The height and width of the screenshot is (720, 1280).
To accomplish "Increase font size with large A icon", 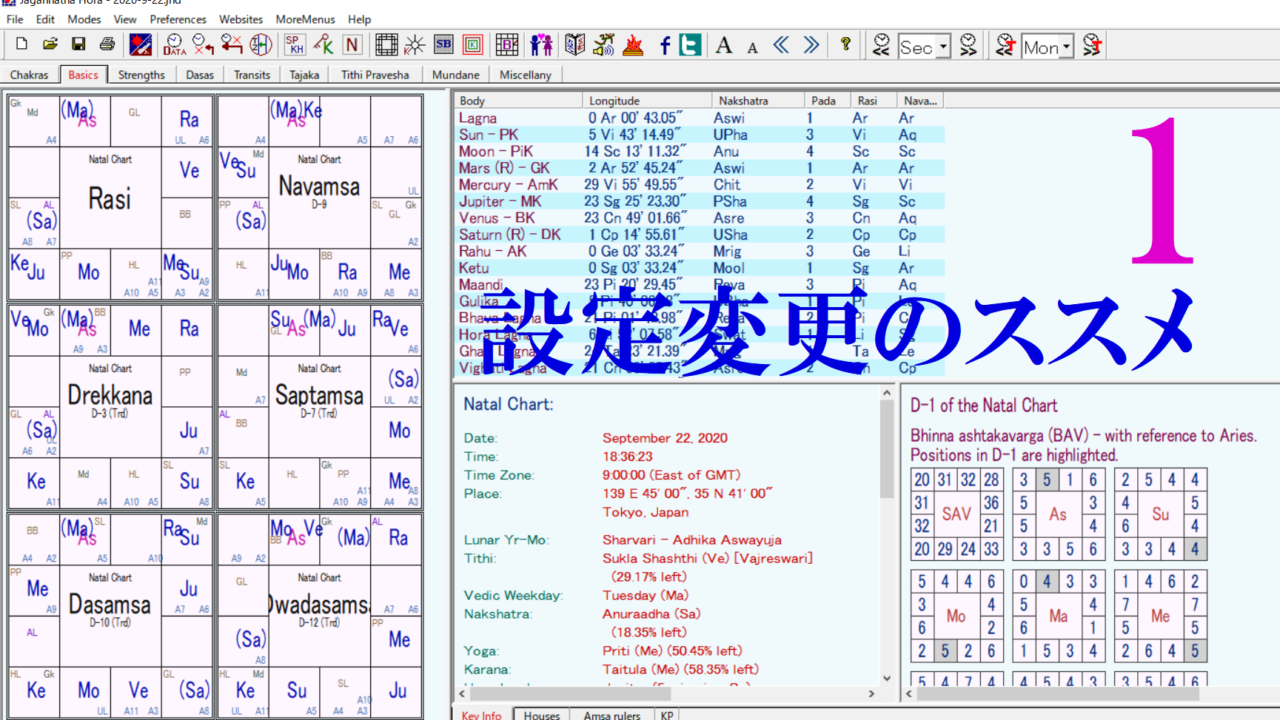I will [724, 45].
